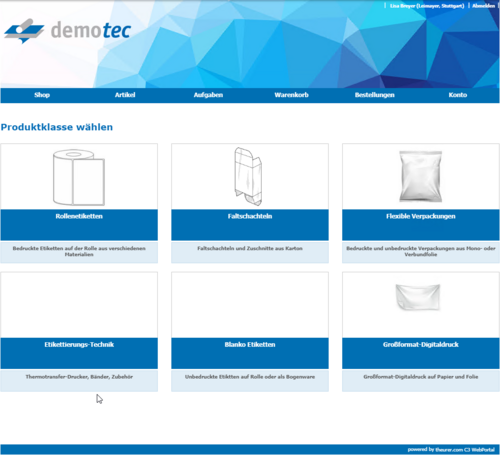Go to the Artikel menu item
The width and height of the screenshot is (500, 455).
point(125,95)
